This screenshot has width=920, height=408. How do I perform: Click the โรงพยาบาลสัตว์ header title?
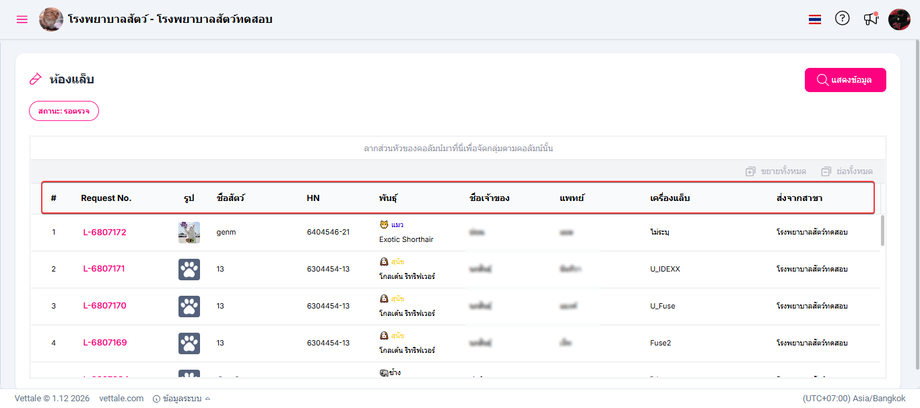click(170, 19)
